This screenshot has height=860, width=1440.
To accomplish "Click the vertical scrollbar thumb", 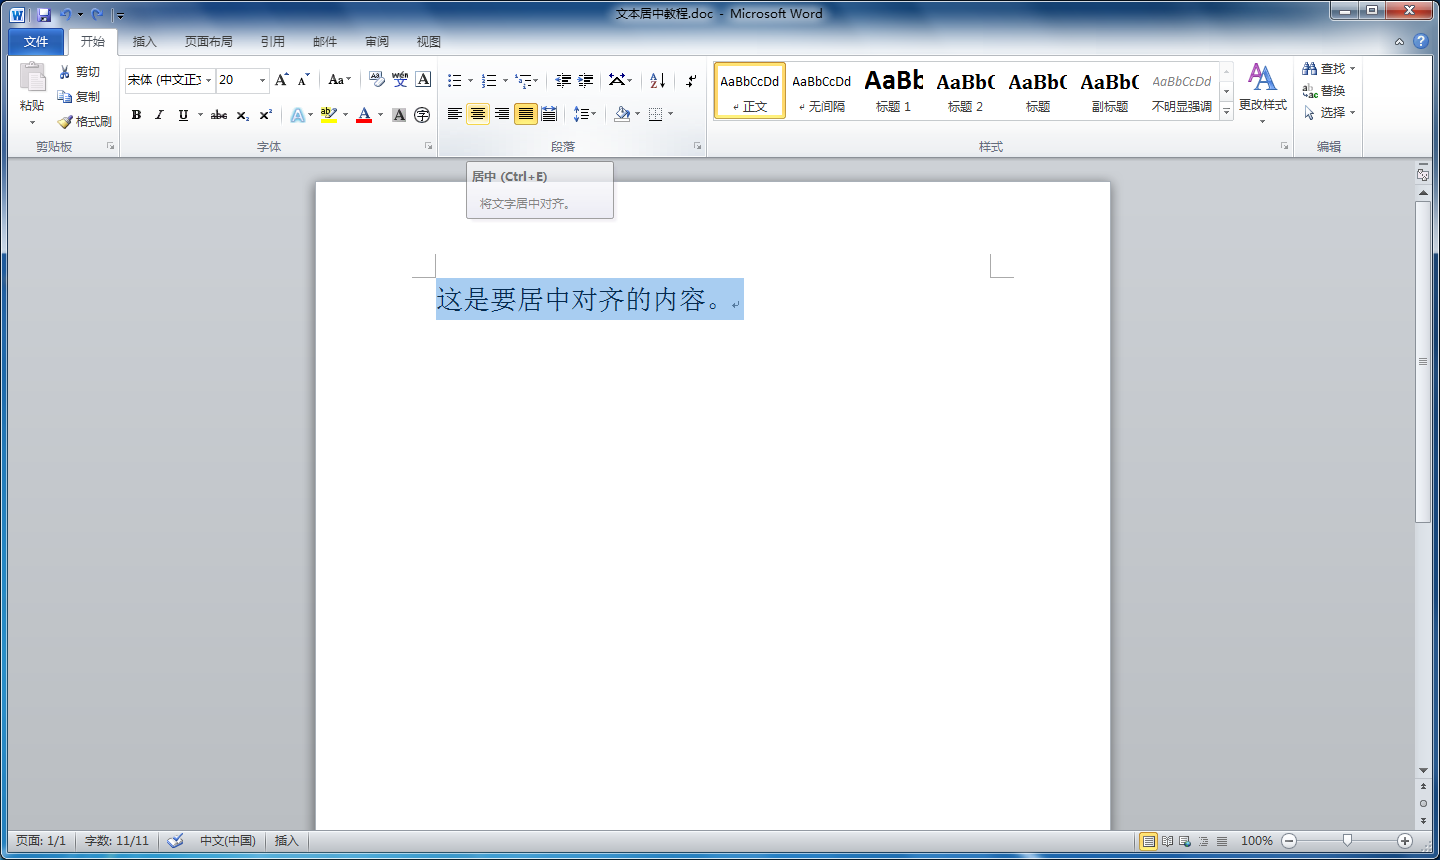I will pyautogui.click(x=1423, y=361).
